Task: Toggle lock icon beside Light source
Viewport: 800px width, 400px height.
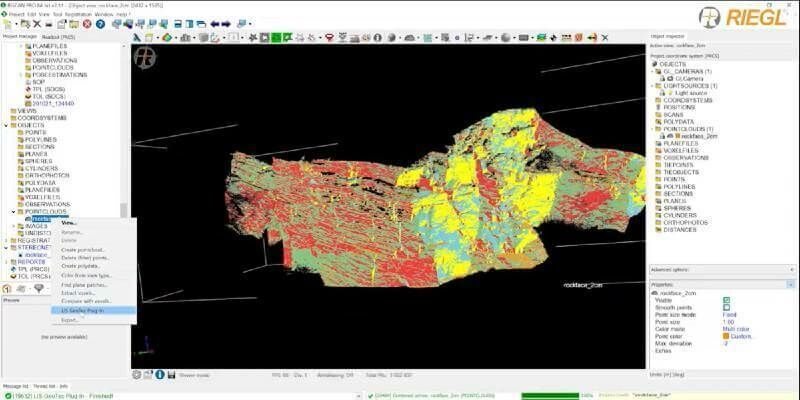Action: click(663, 93)
